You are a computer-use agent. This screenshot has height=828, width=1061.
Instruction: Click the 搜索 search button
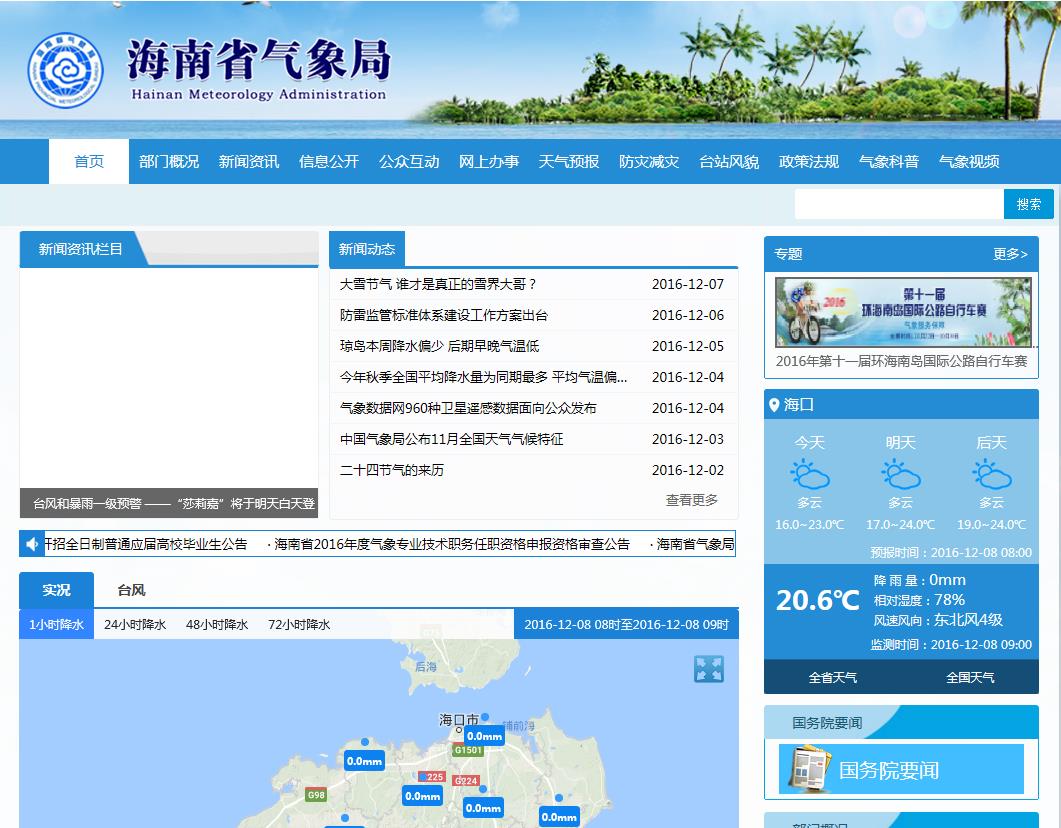[x=1029, y=204]
